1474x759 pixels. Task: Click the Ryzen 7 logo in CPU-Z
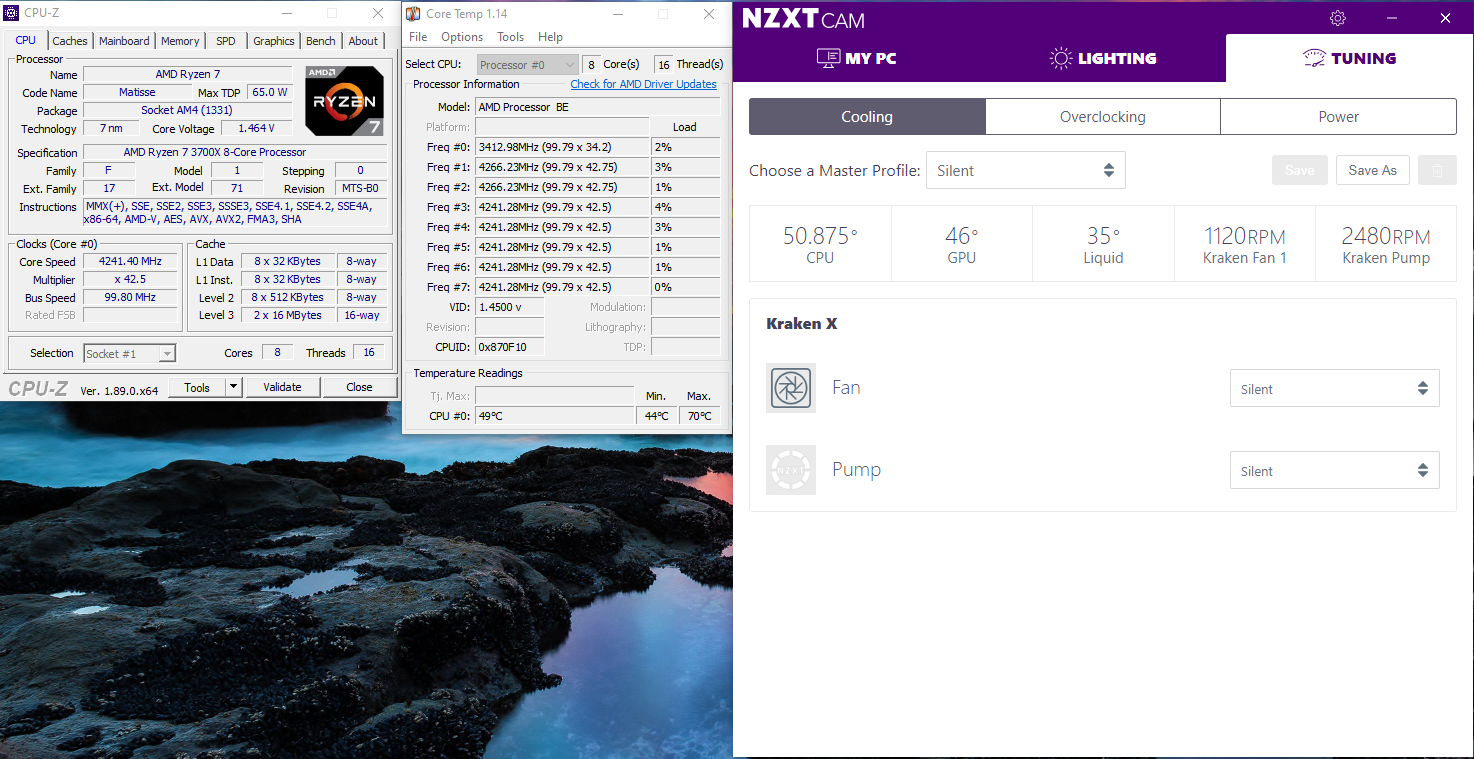(344, 101)
